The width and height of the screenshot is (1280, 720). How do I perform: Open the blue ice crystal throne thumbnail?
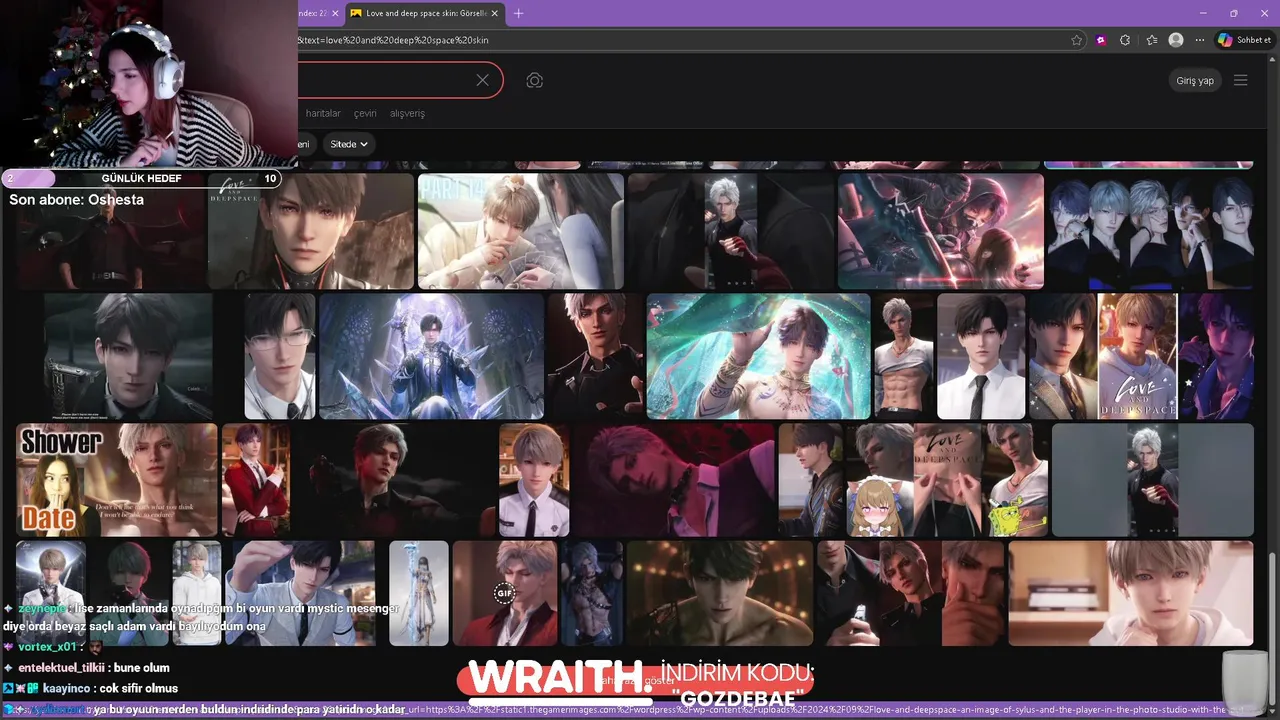click(x=431, y=356)
